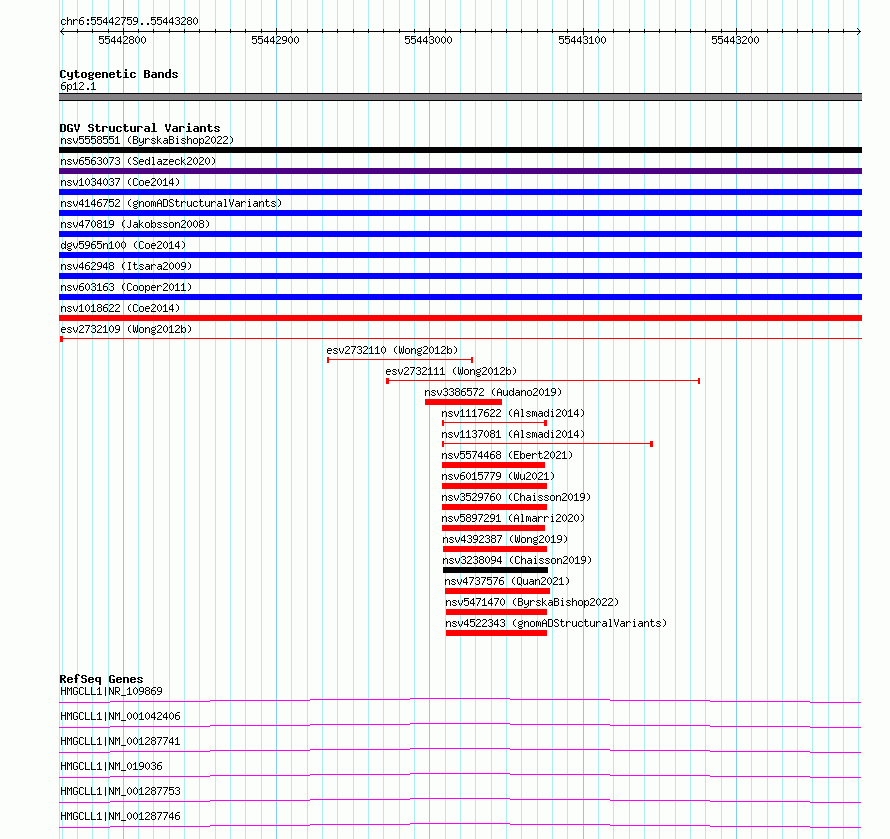This screenshot has height=839, width=890.
Task: Open variant nsv1034037 (Coe2014)
Action: [120, 182]
